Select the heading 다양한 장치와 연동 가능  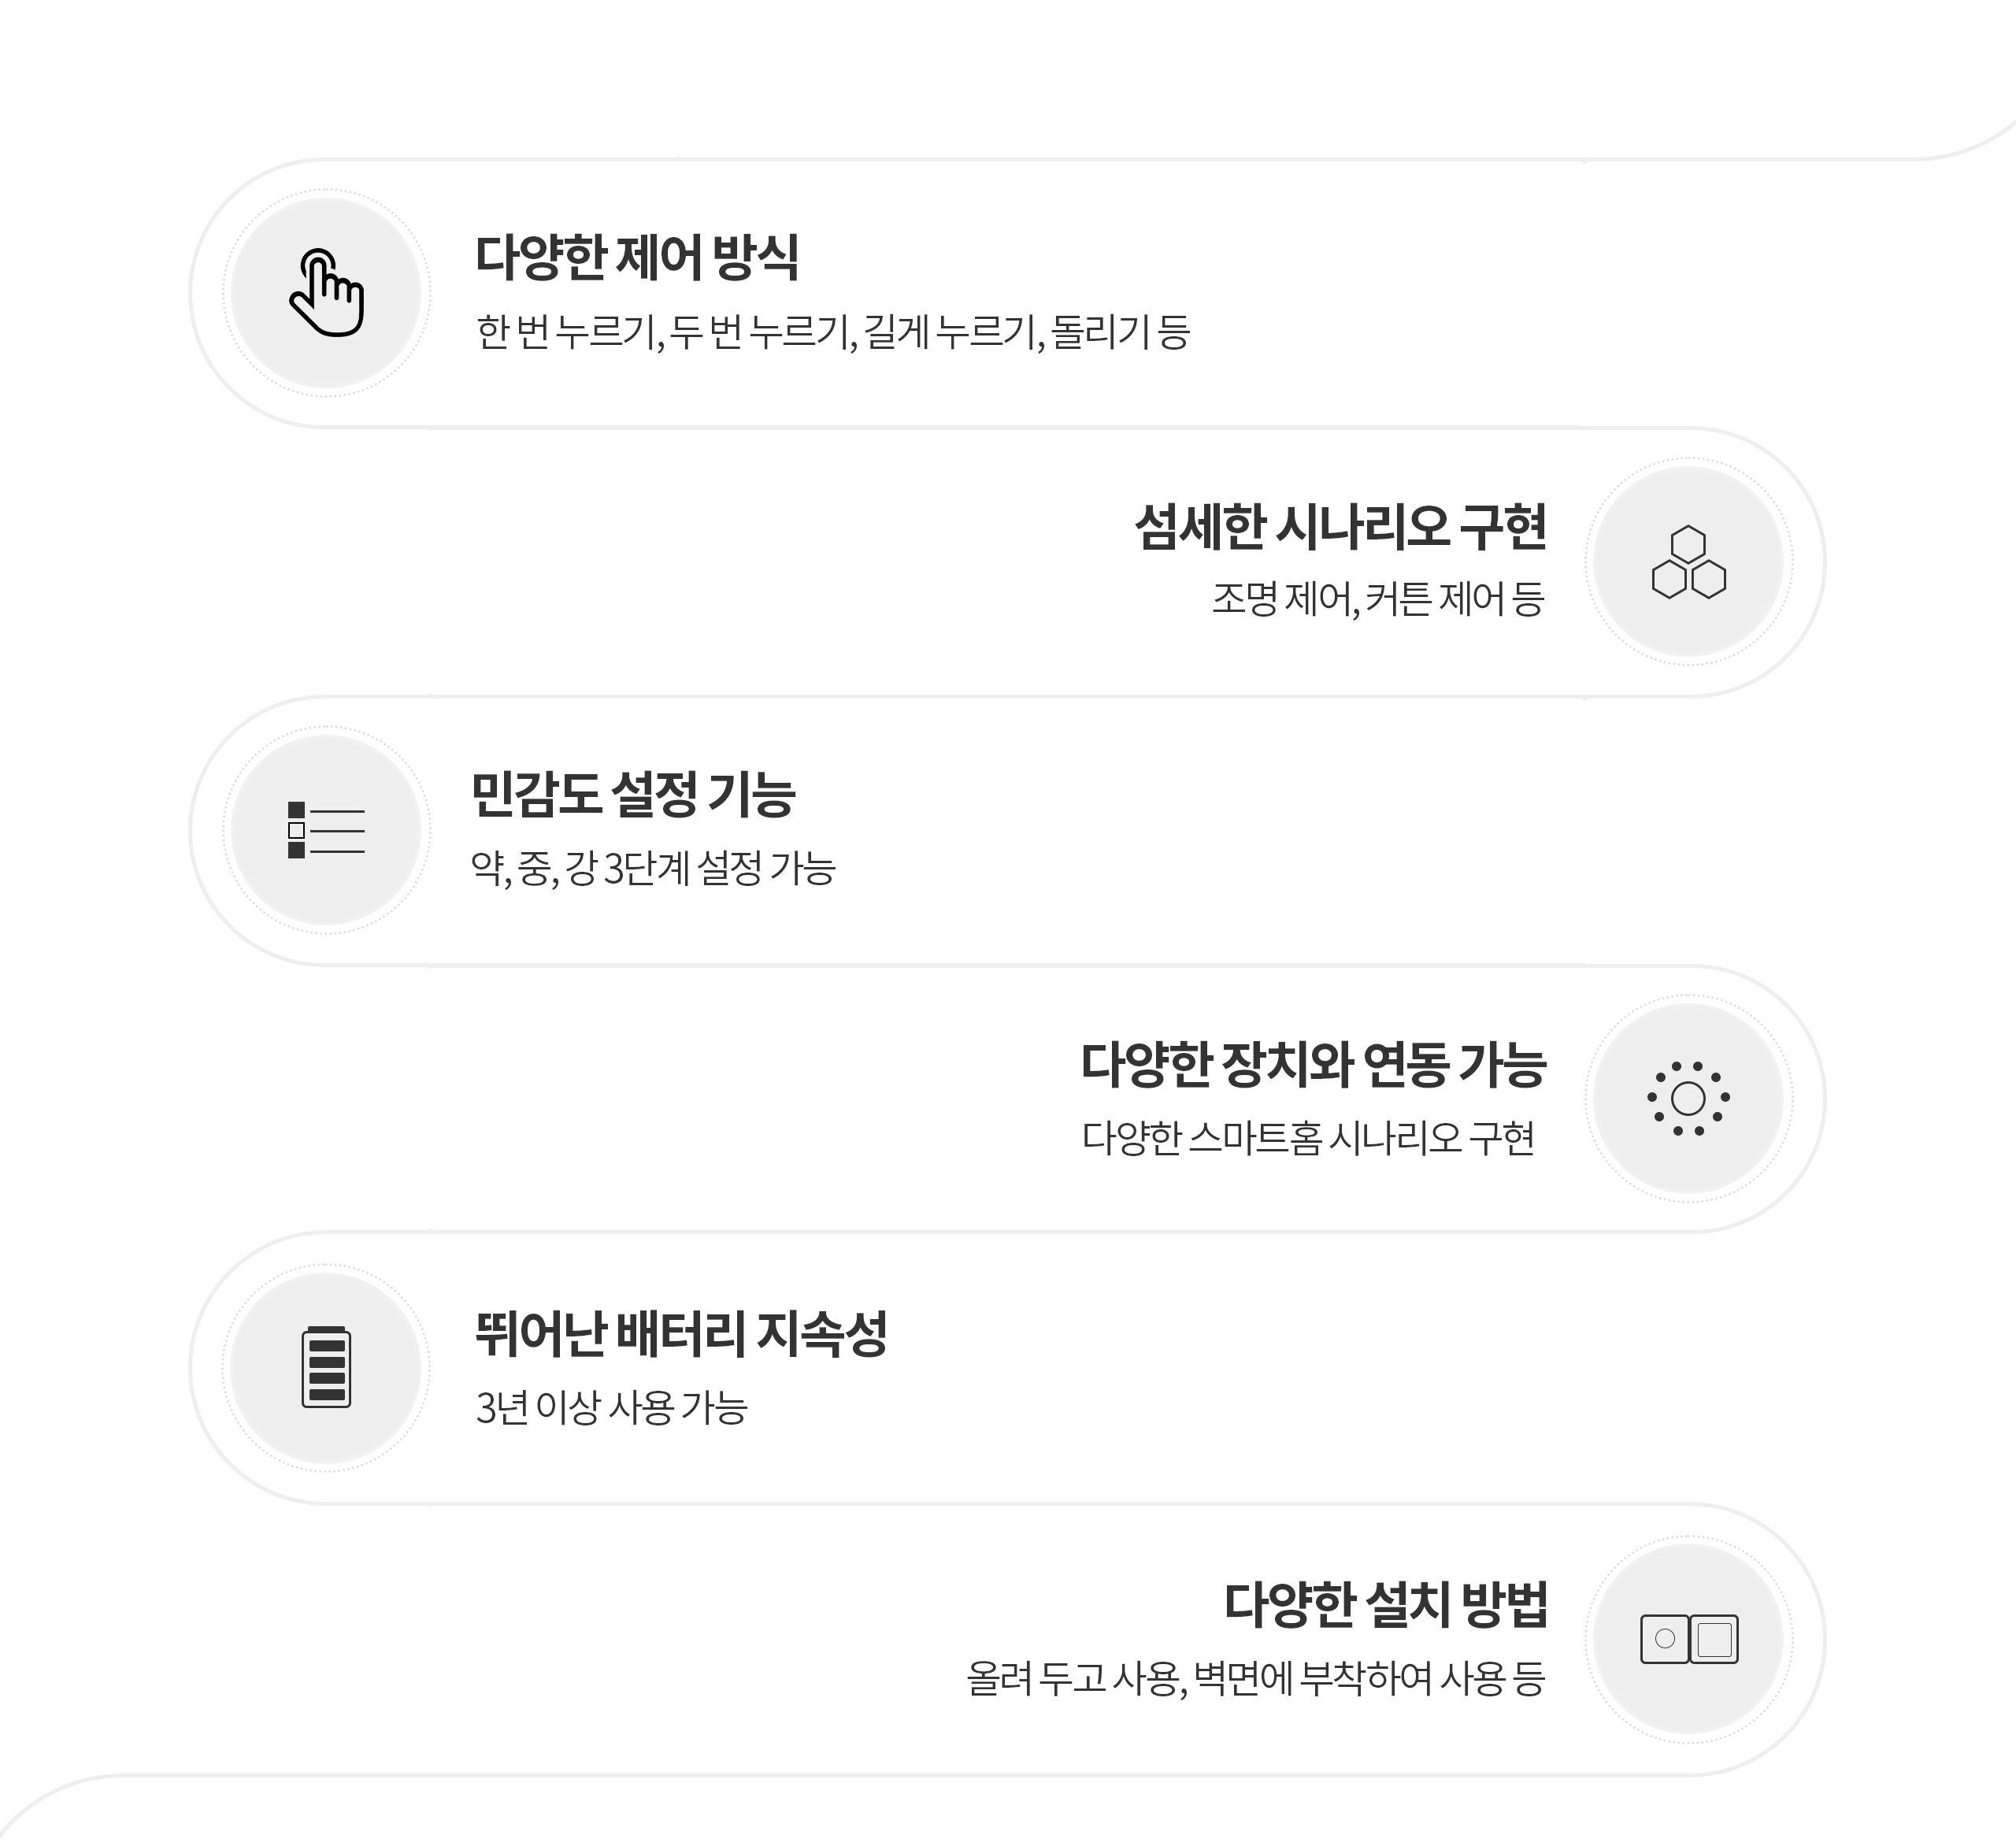click(x=1314, y=1063)
